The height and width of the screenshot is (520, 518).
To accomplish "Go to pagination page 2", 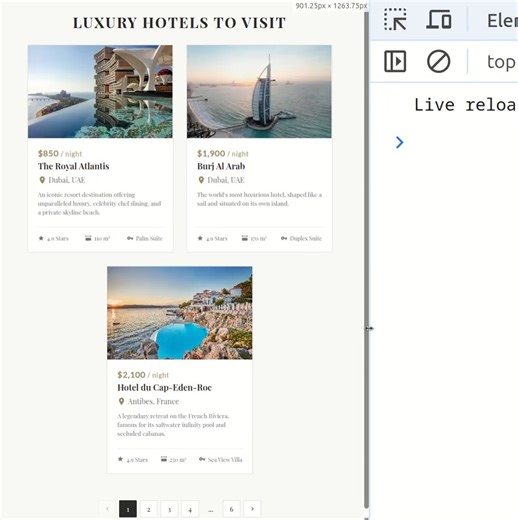I will coord(149,509).
